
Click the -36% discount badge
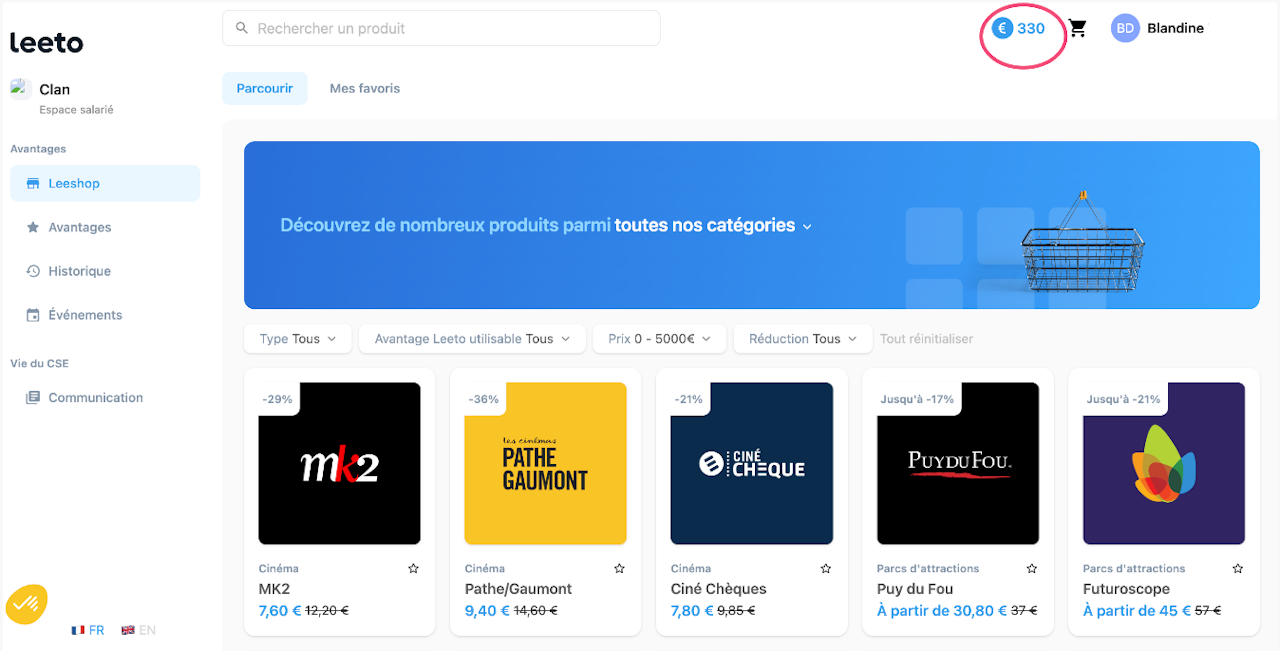pyautogui.click(x=484, y=399)
